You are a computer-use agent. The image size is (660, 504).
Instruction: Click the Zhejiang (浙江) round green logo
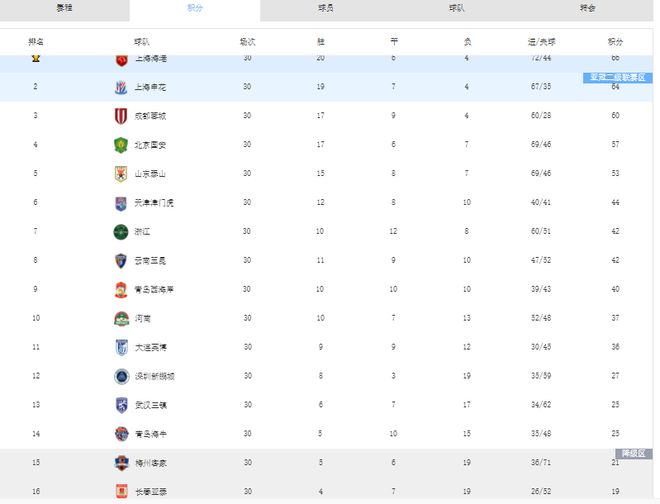121,232
